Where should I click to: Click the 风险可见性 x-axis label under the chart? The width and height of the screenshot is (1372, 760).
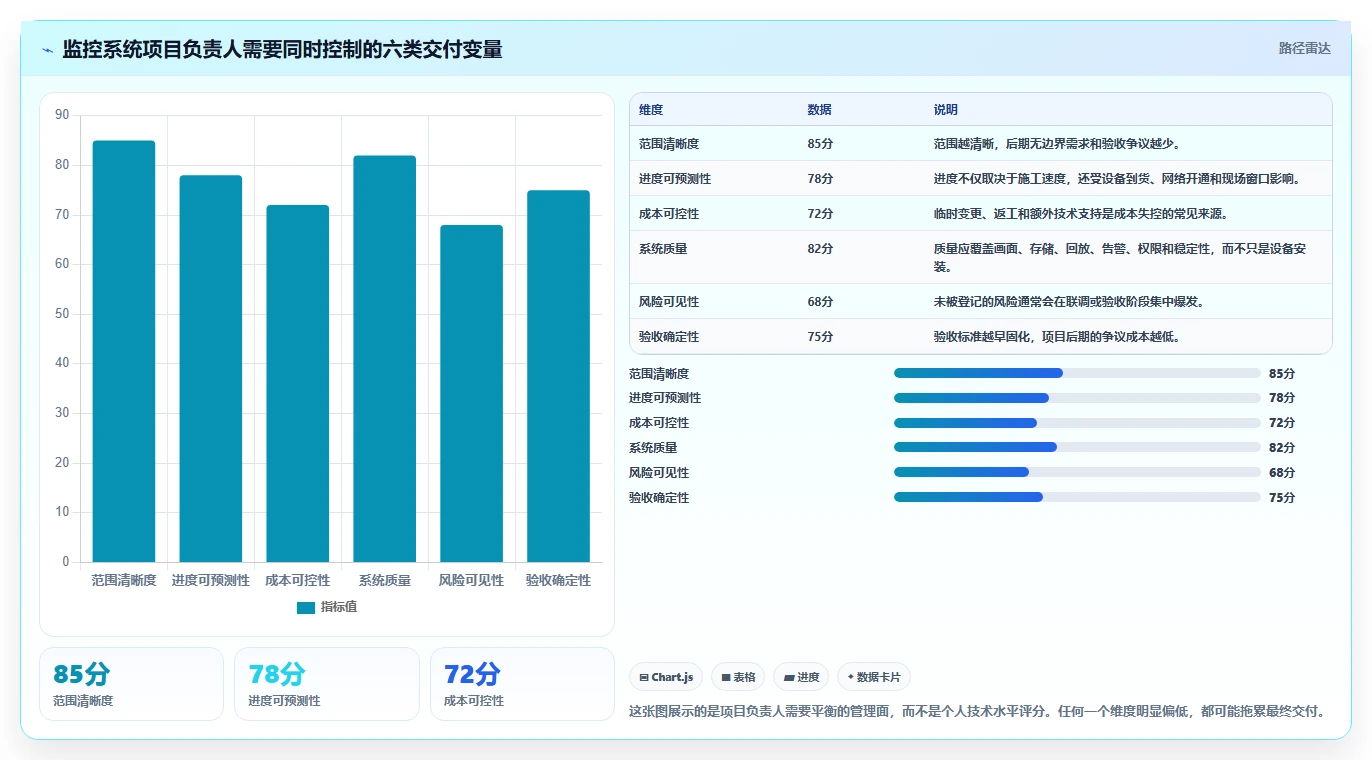tap(472, 580)
